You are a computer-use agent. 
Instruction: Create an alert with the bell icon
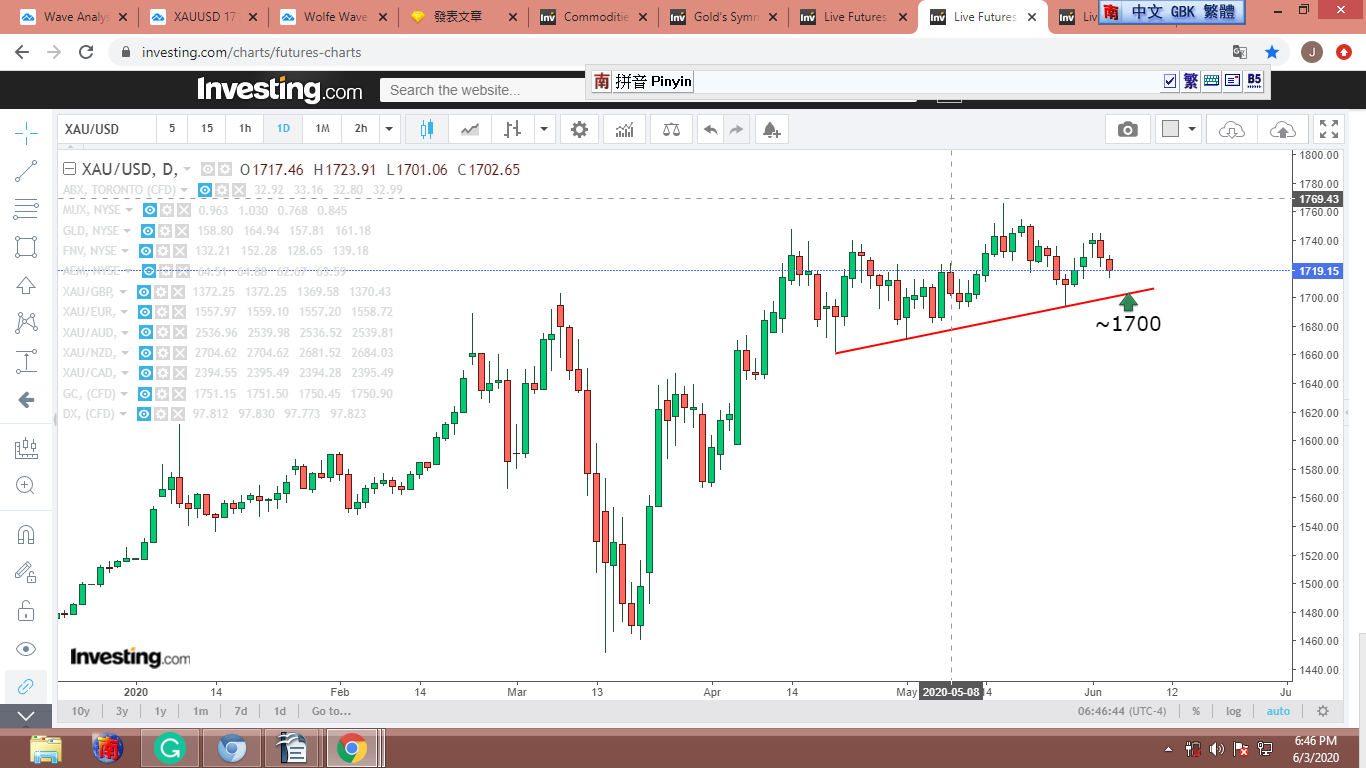coord(770,129)
